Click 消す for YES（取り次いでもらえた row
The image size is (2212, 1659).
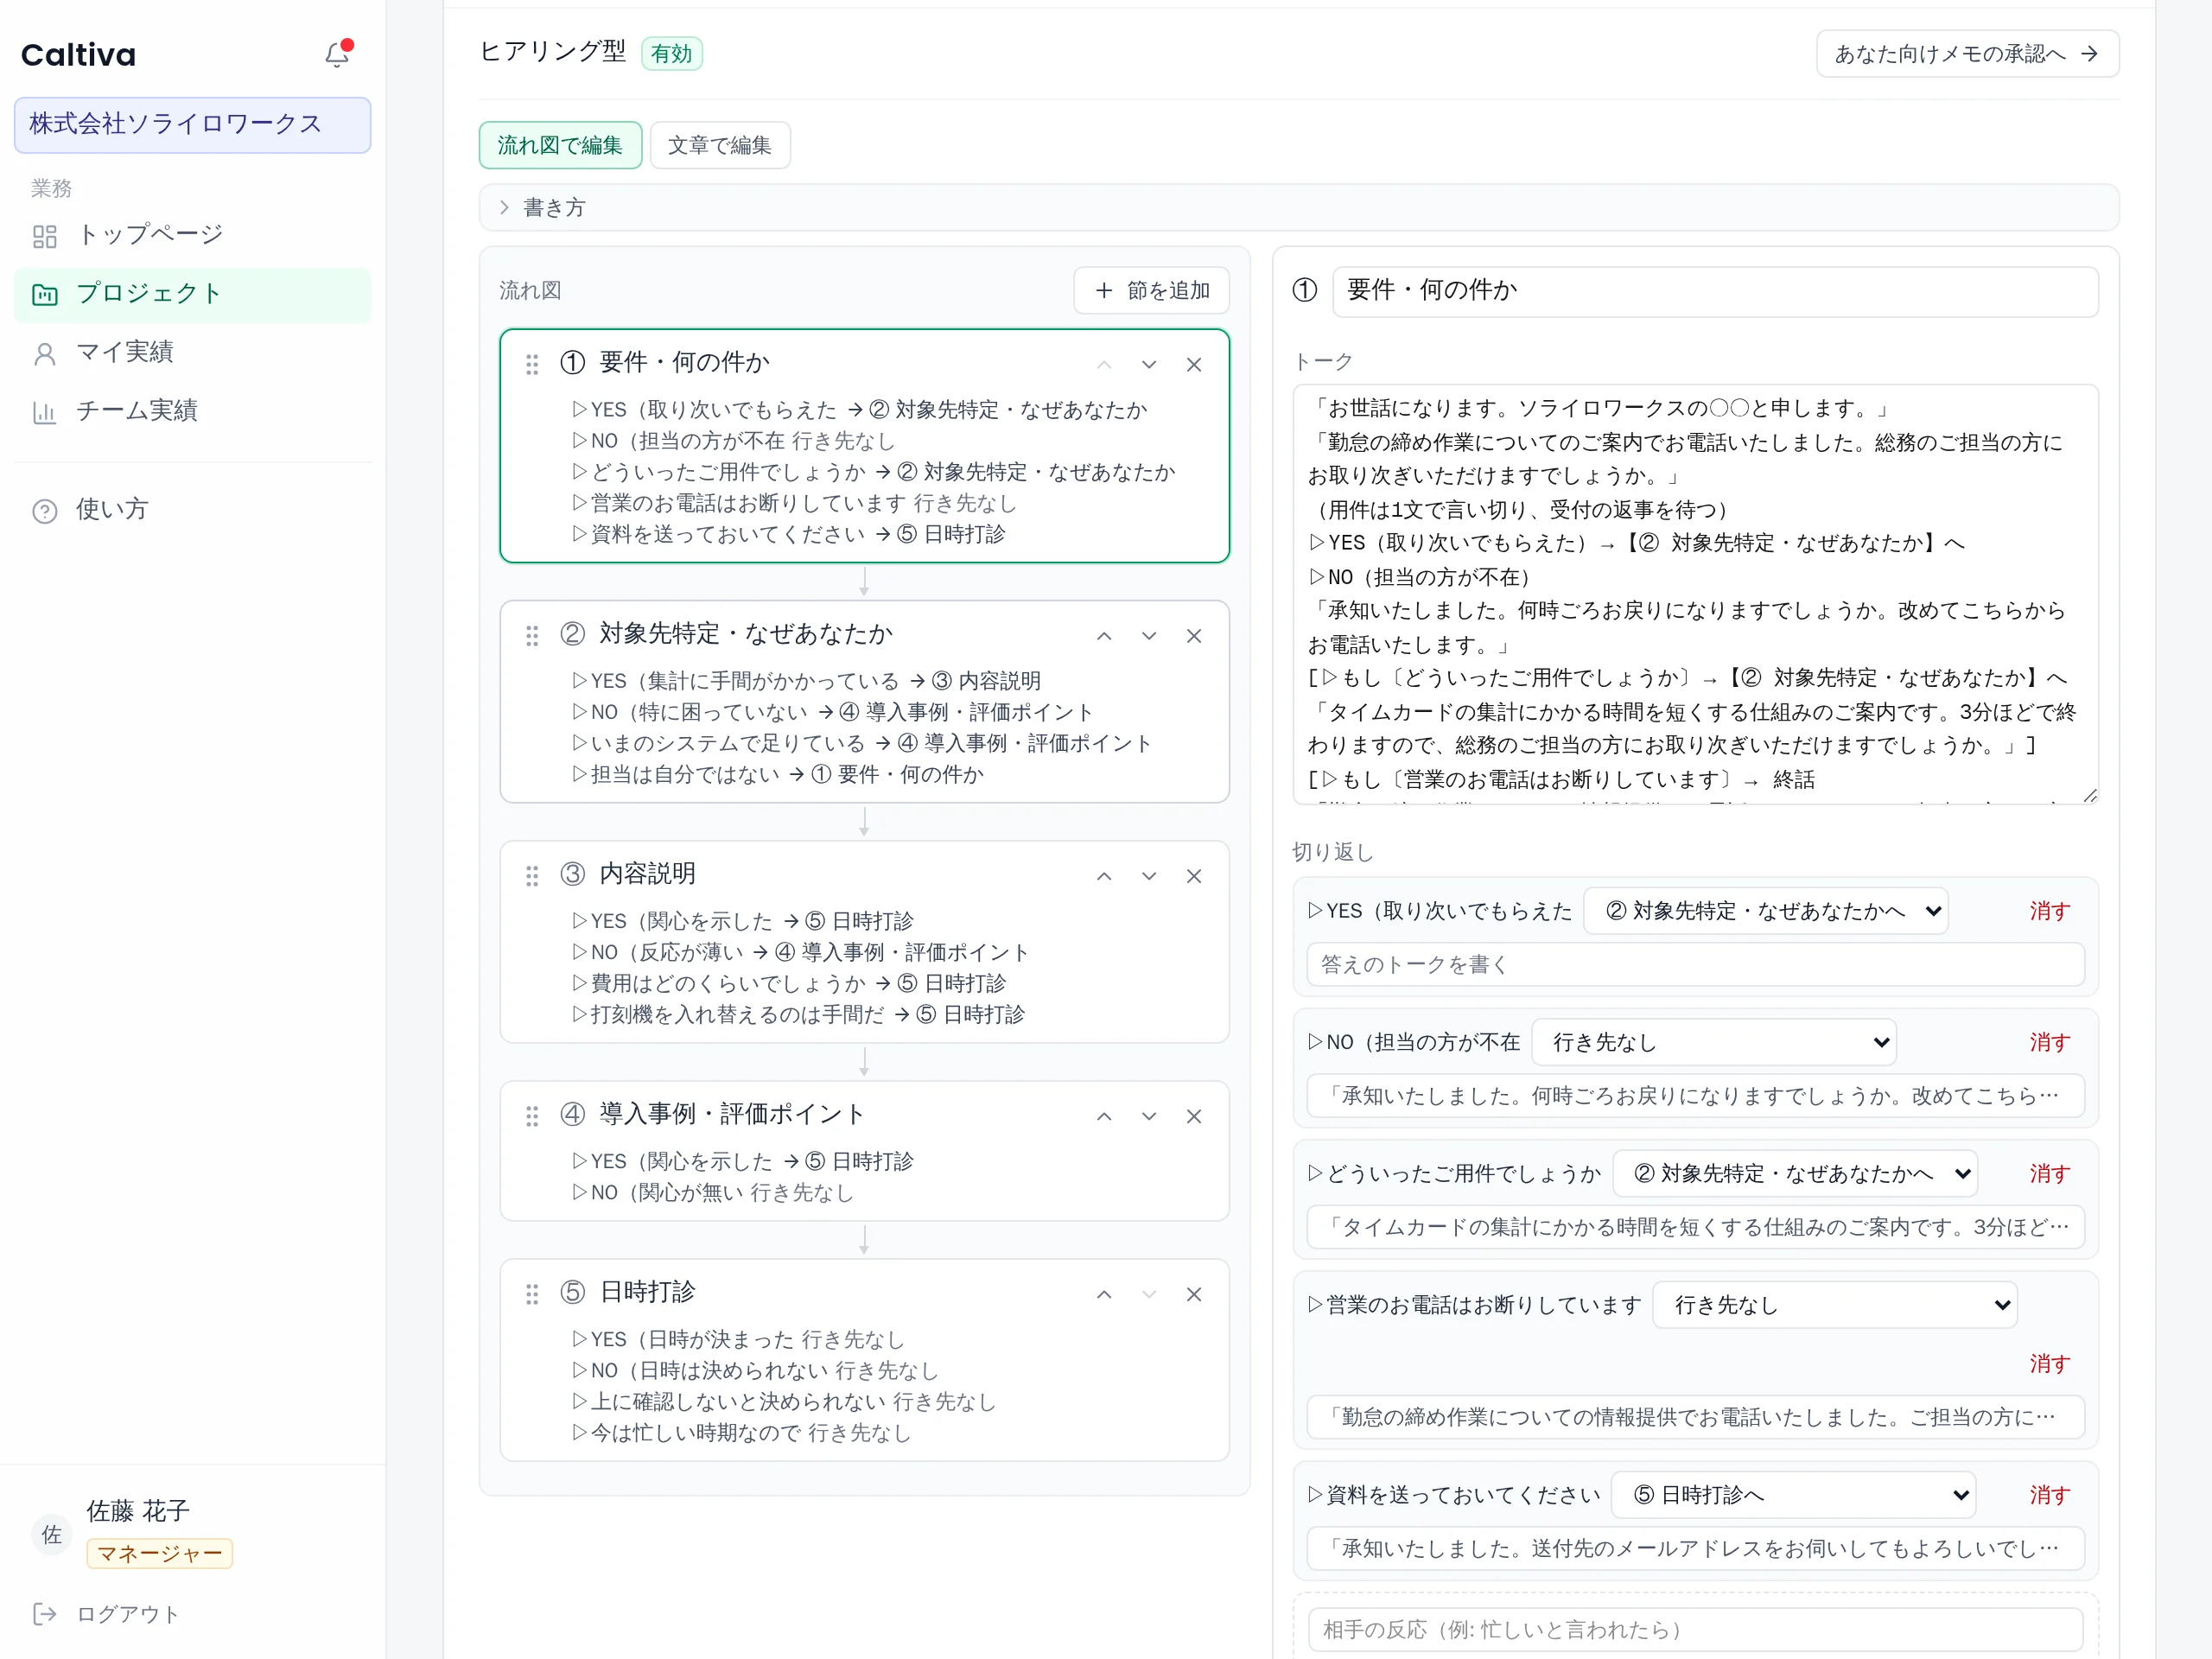click(2049, 911)
